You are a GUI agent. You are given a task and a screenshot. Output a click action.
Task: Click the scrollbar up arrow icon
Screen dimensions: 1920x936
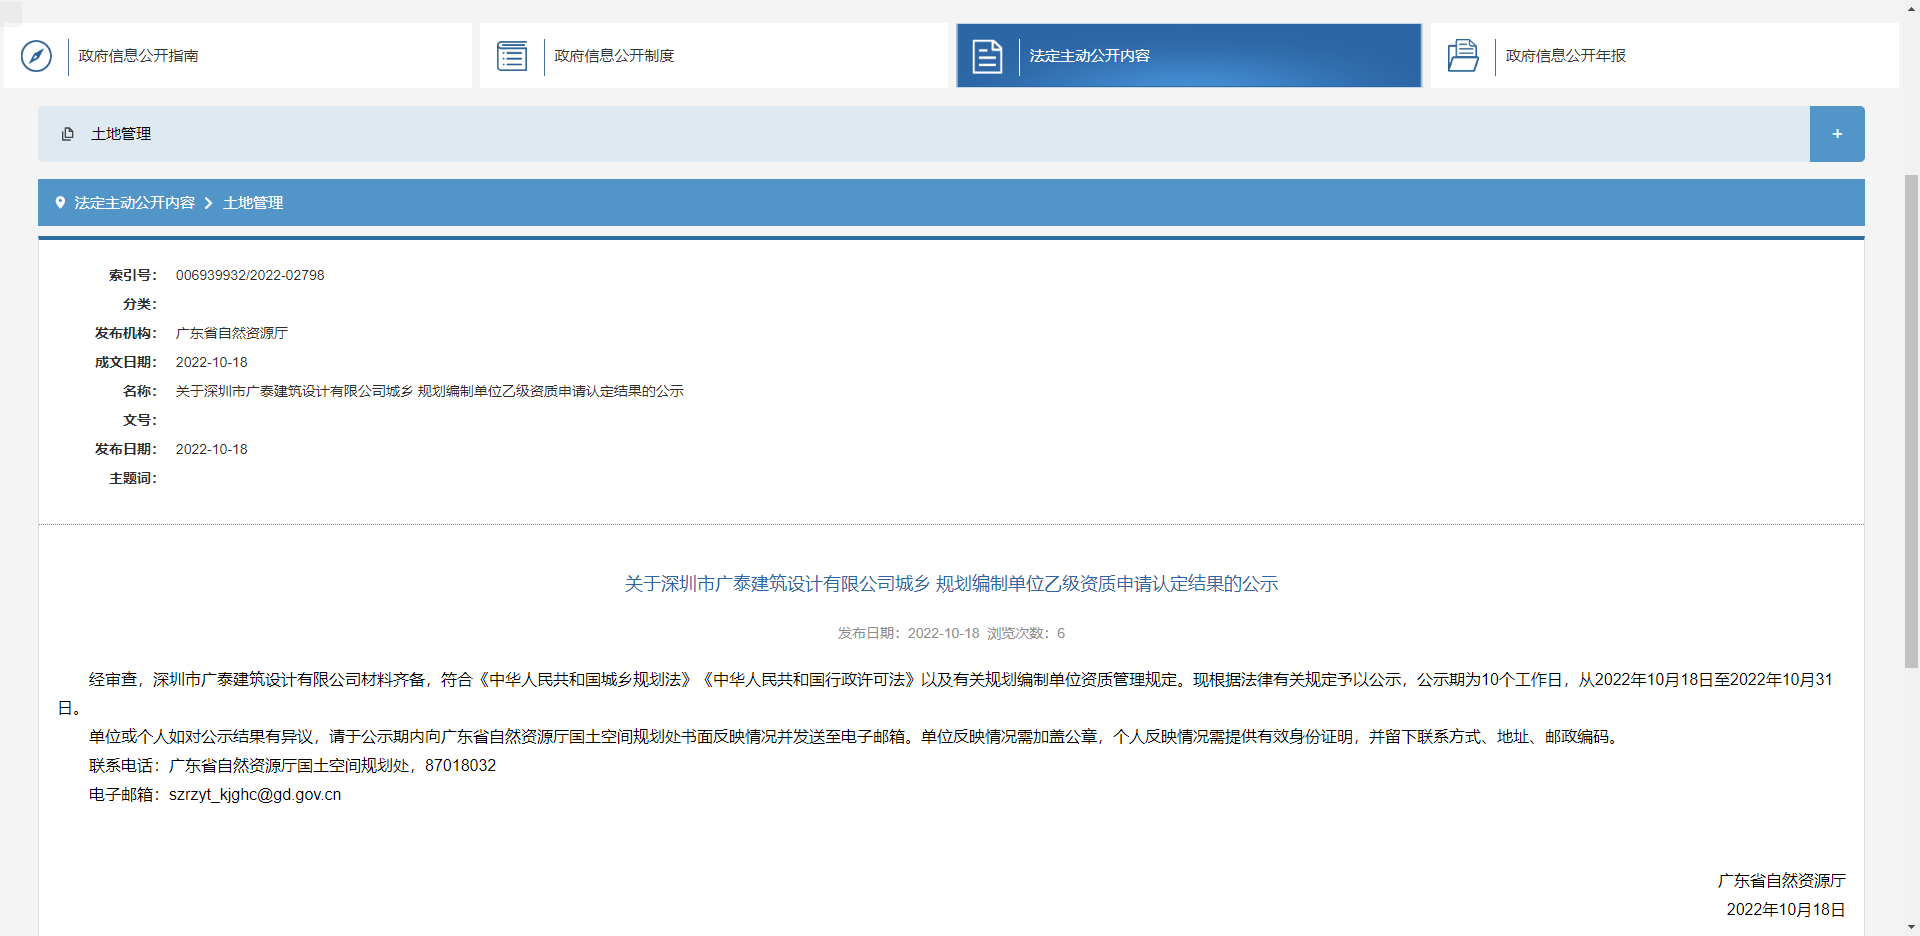[1911, 7]
